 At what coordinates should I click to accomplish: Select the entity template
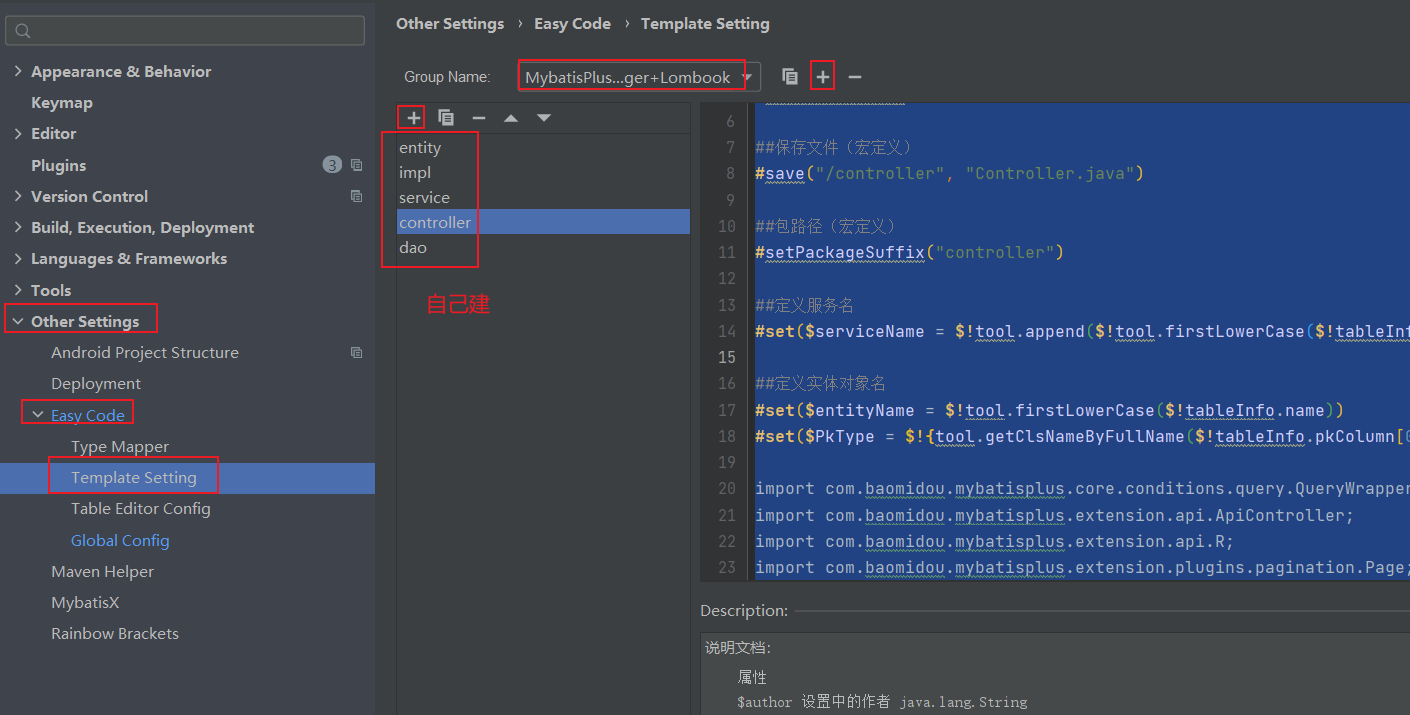543,147
